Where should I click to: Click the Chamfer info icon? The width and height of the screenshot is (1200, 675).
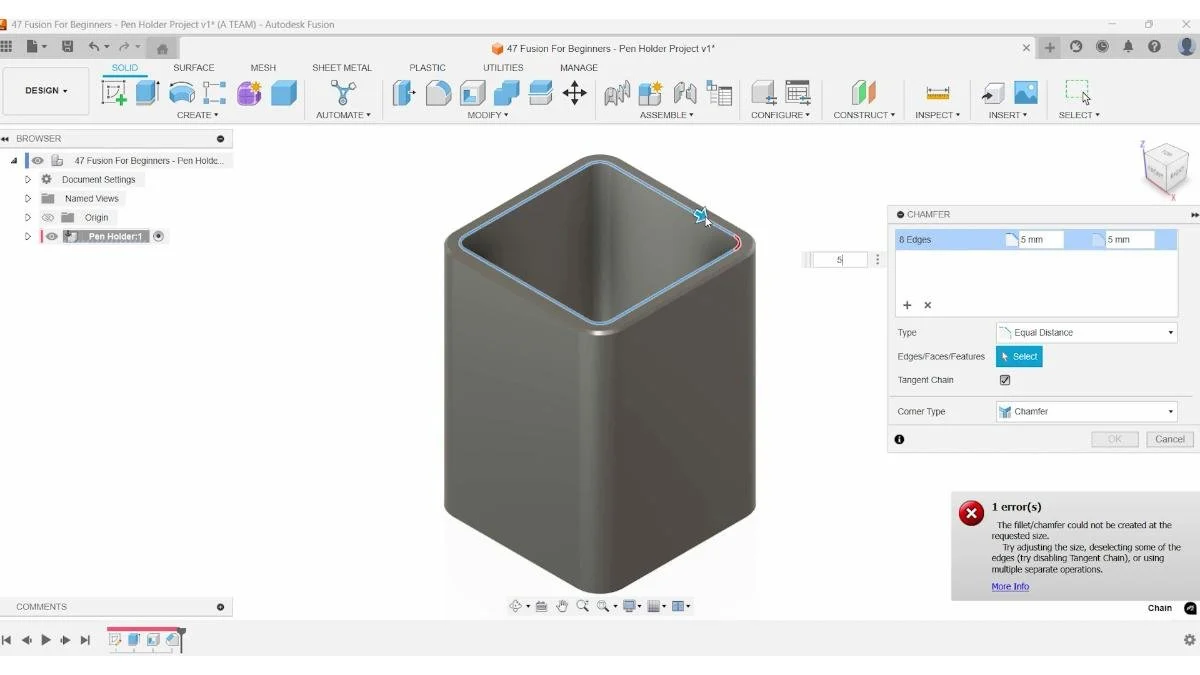pos(899,439)
